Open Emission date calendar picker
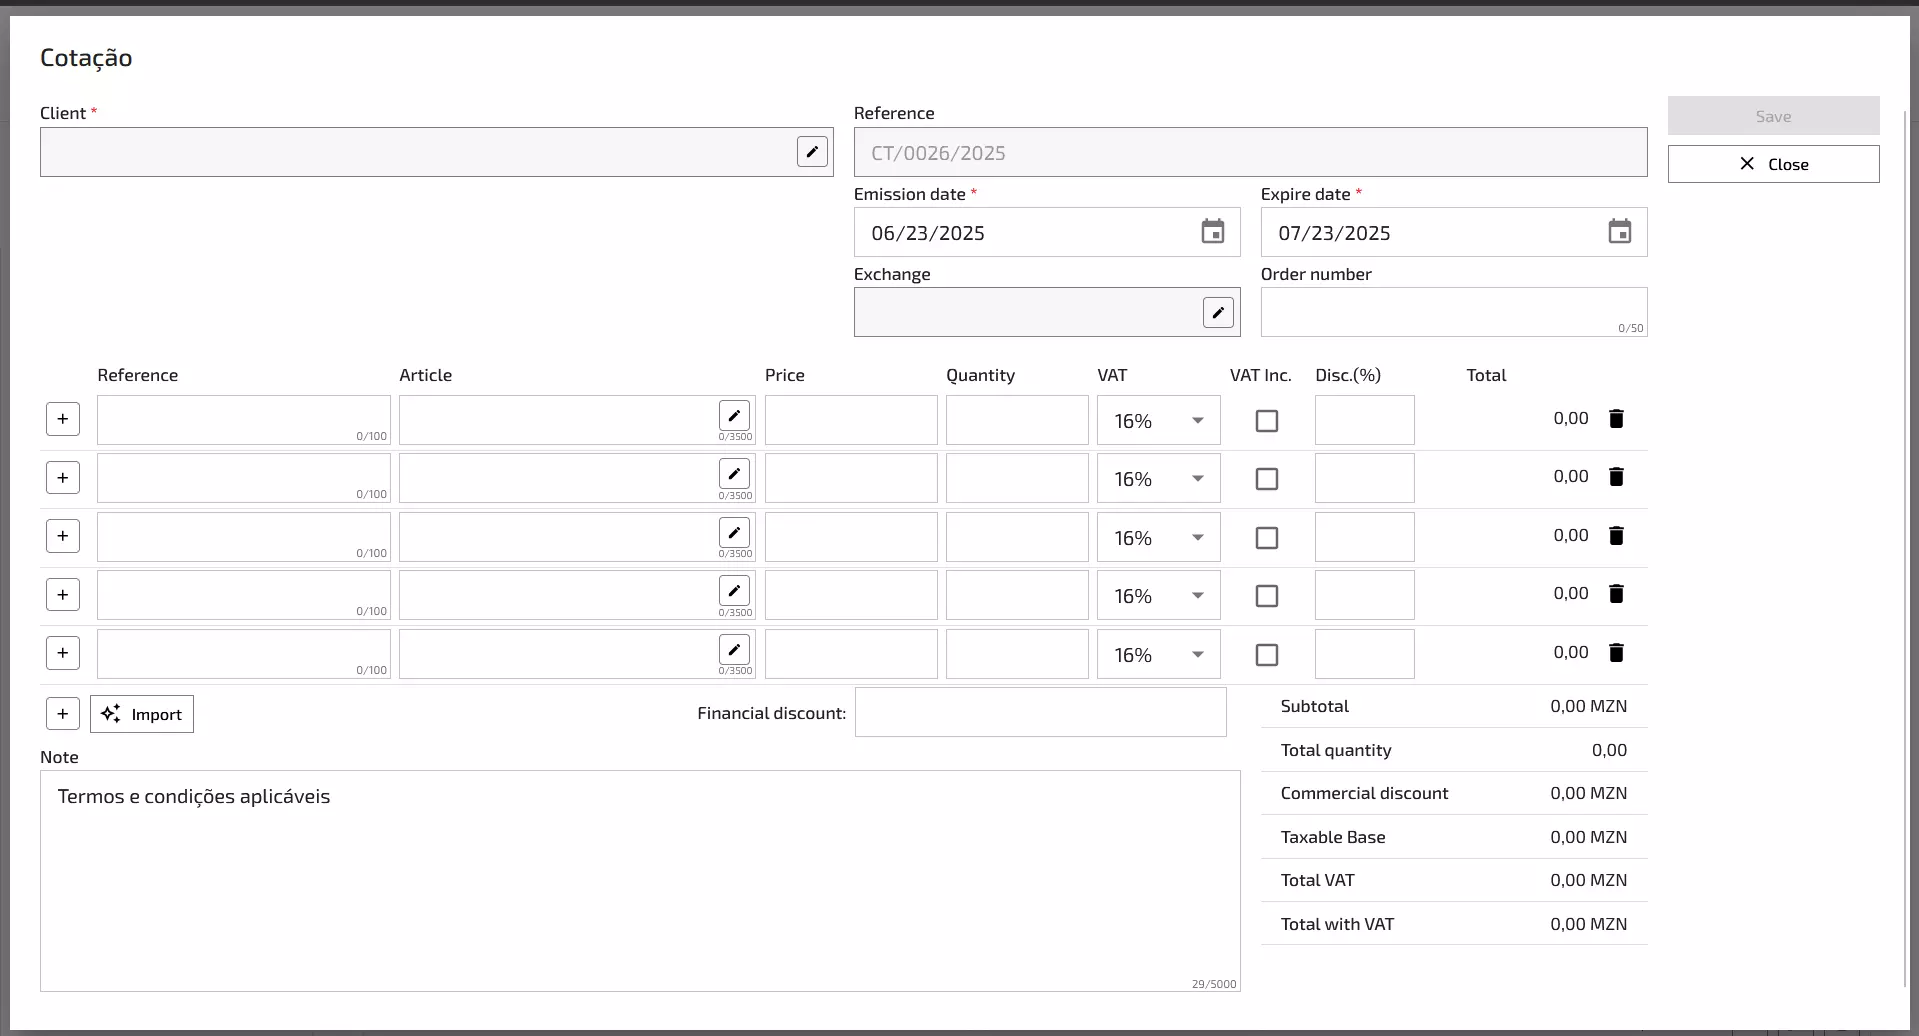Image resolution: width=1919 pixels, height=1036 pixels. click(1213, 232)
